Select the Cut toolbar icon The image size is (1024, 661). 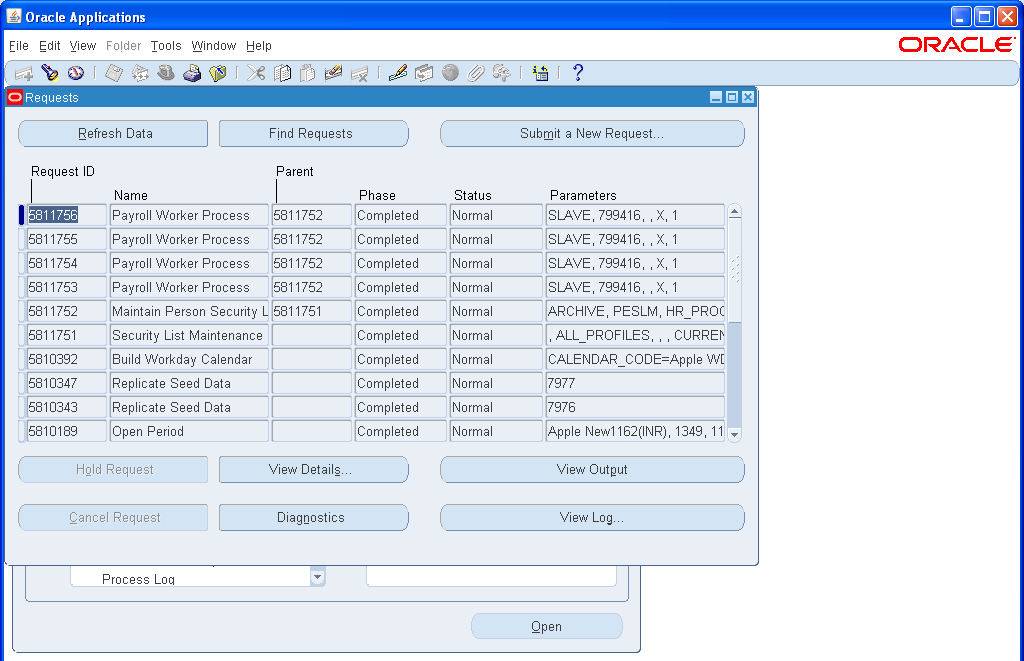click(x=256, y=73)
